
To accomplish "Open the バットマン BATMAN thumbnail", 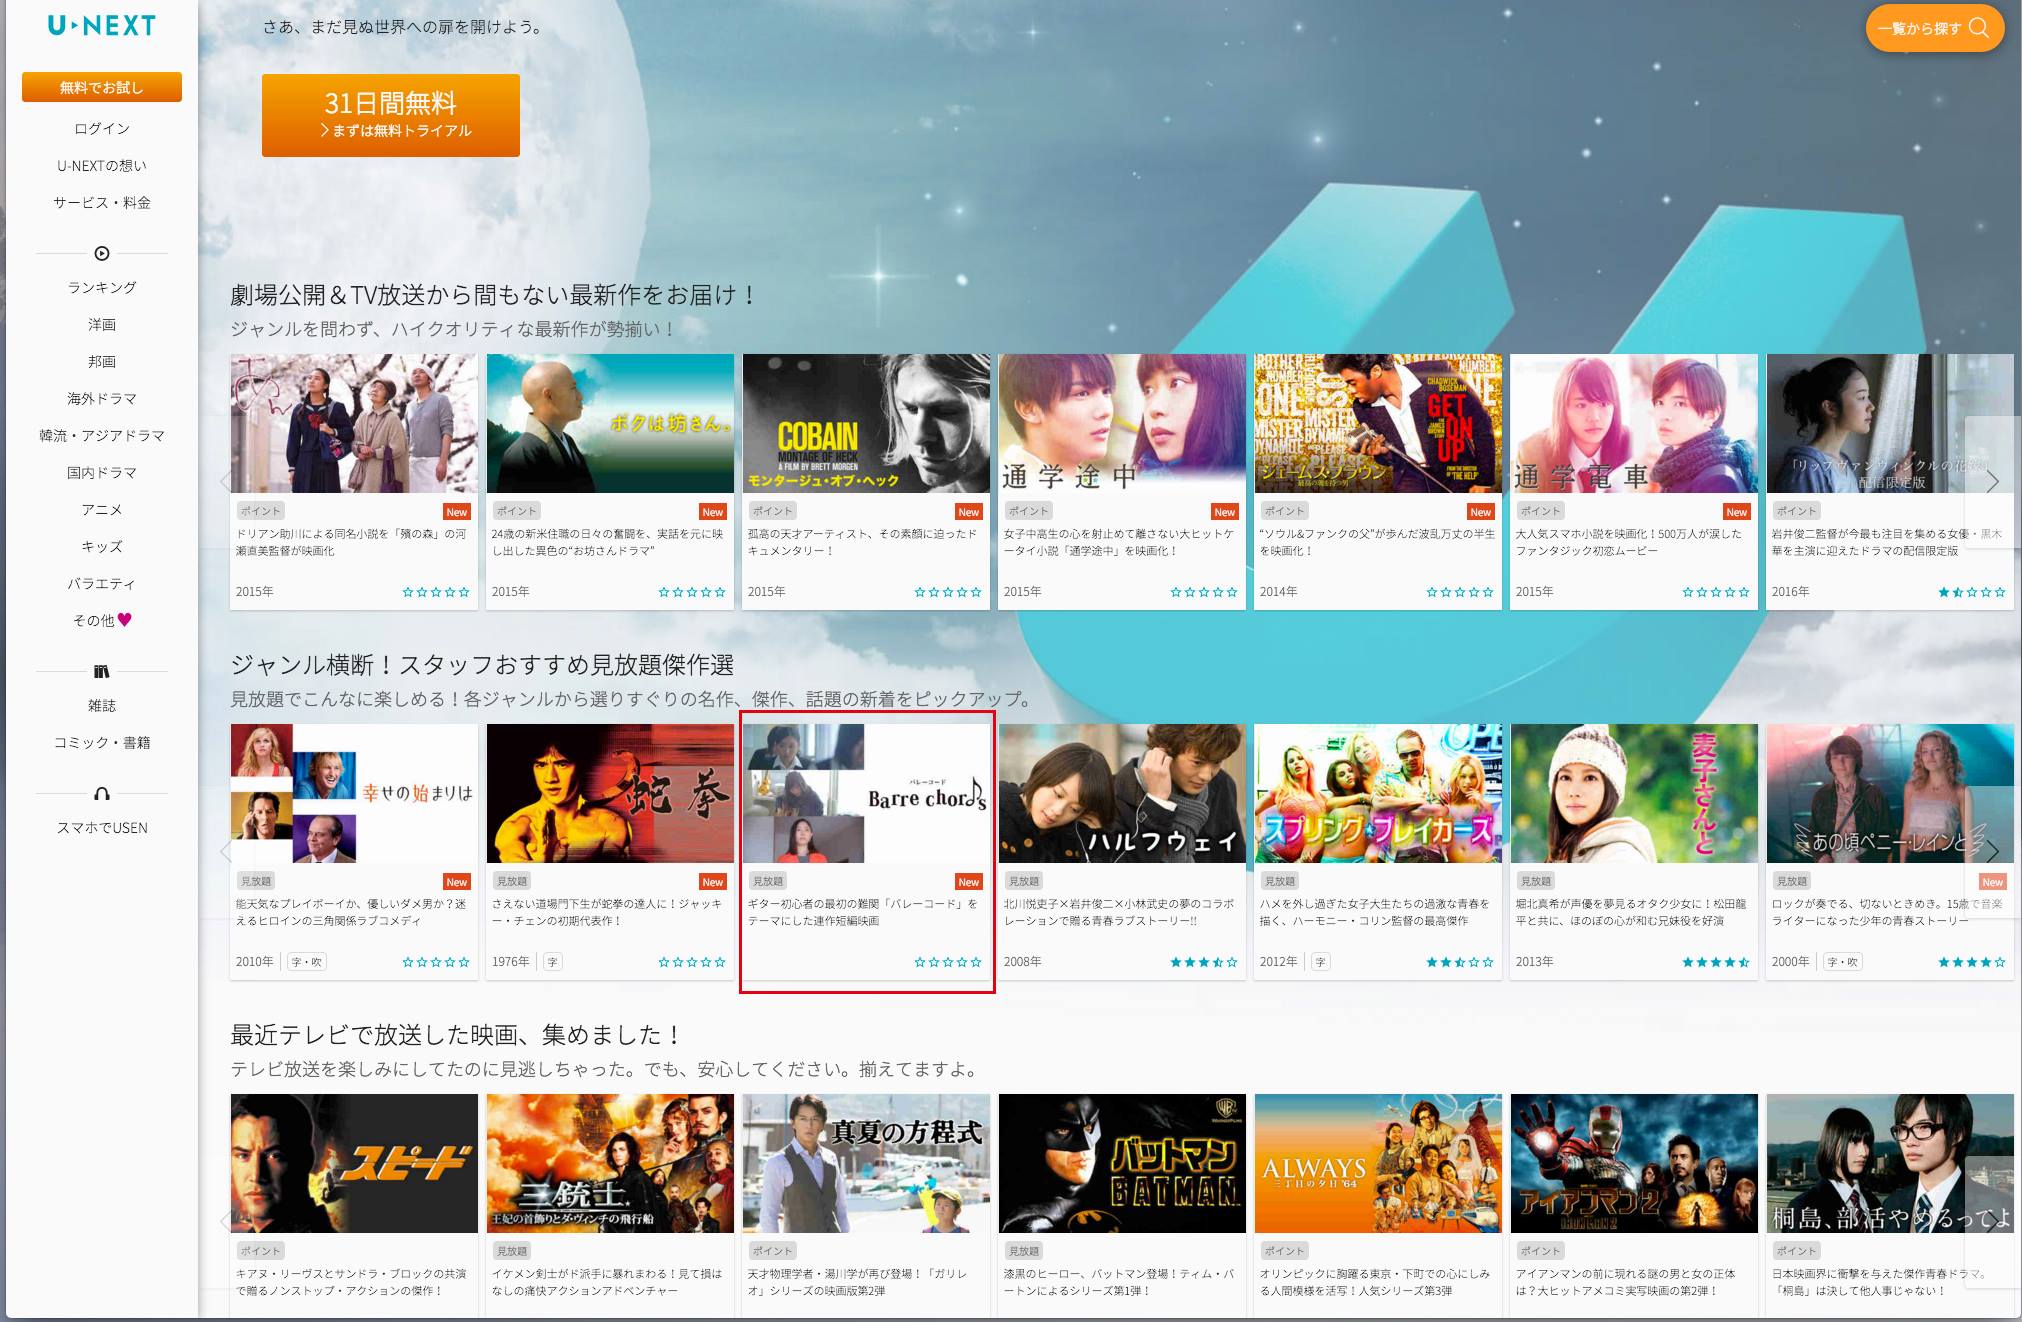I will [x=1122, y=1163].
